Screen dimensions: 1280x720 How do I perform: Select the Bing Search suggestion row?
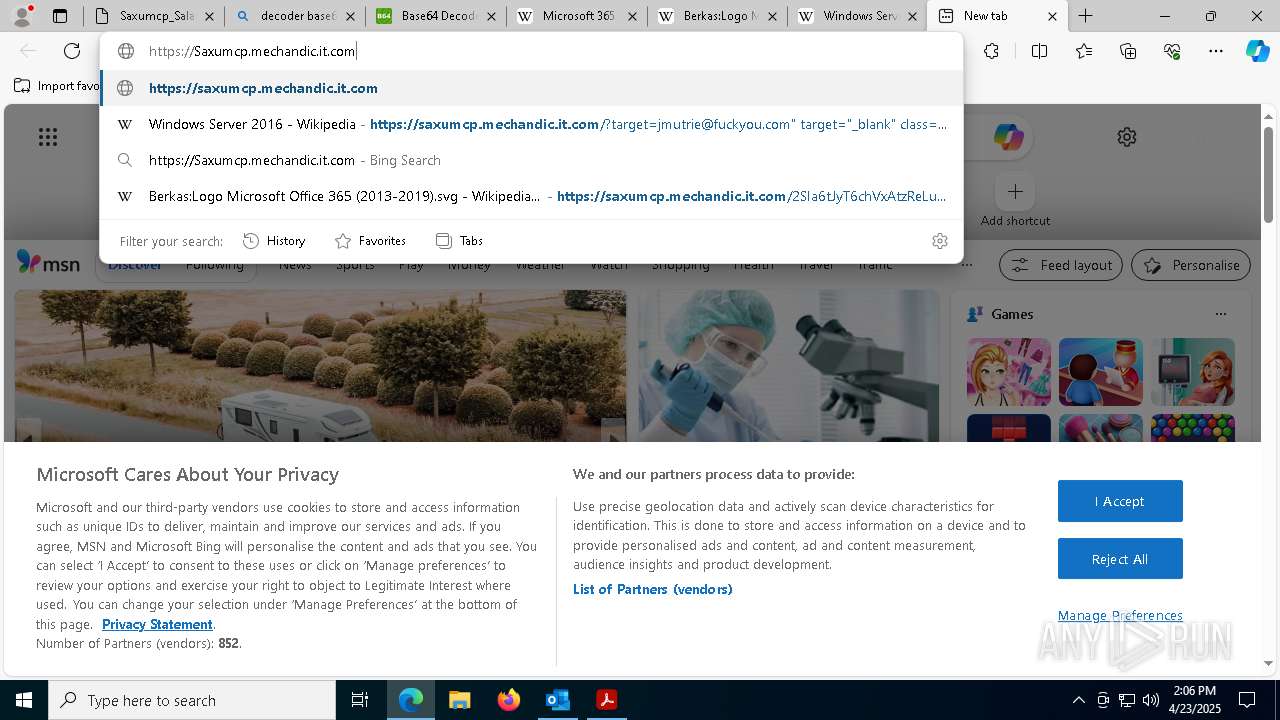click(x=531, y=160)
